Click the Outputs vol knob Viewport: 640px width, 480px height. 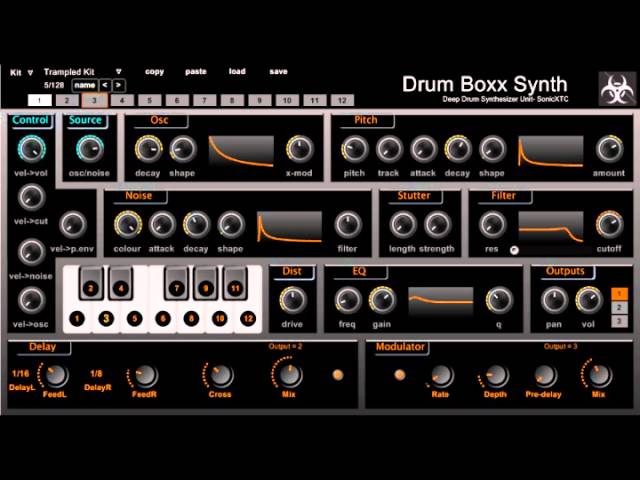click(x=589, y=300)
